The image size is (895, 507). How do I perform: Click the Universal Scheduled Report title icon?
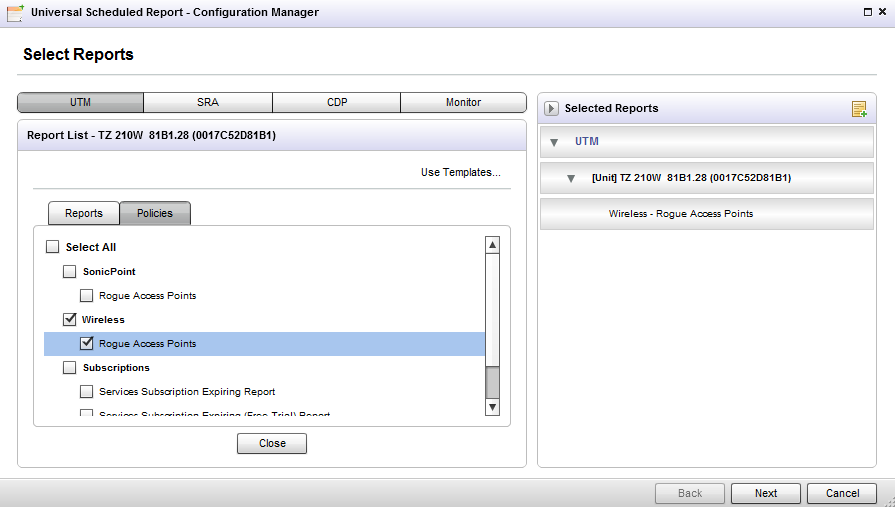(15, 13)
